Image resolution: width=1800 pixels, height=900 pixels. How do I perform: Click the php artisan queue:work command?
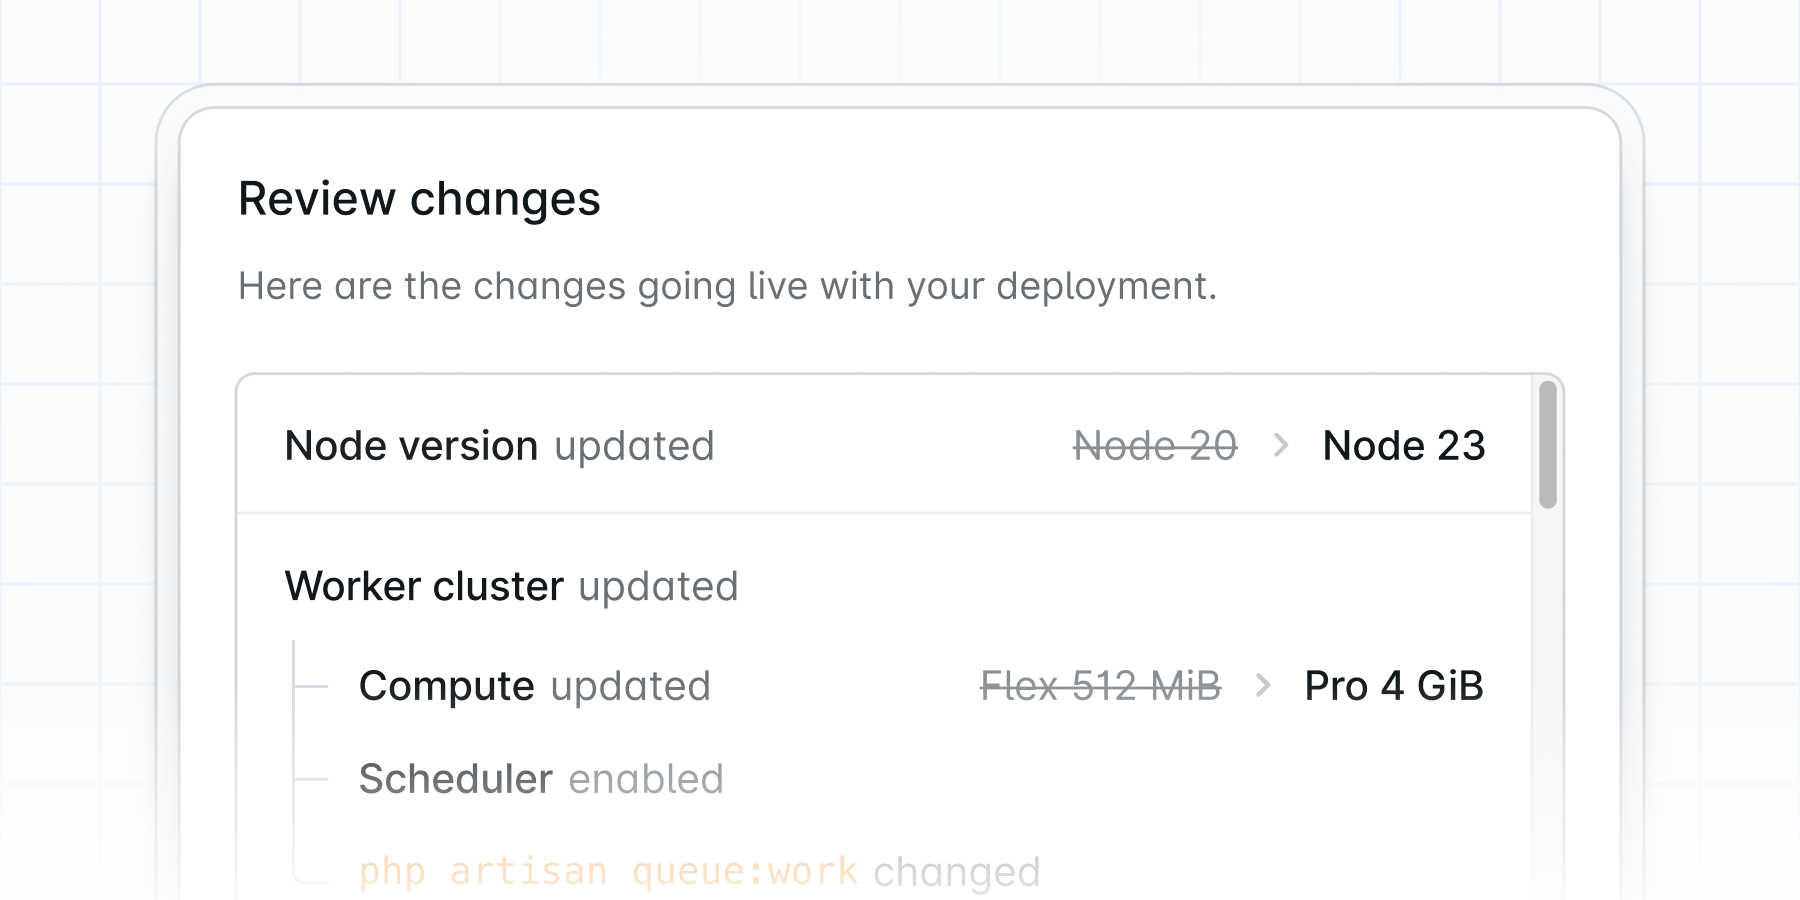click(x=608, y=871)
